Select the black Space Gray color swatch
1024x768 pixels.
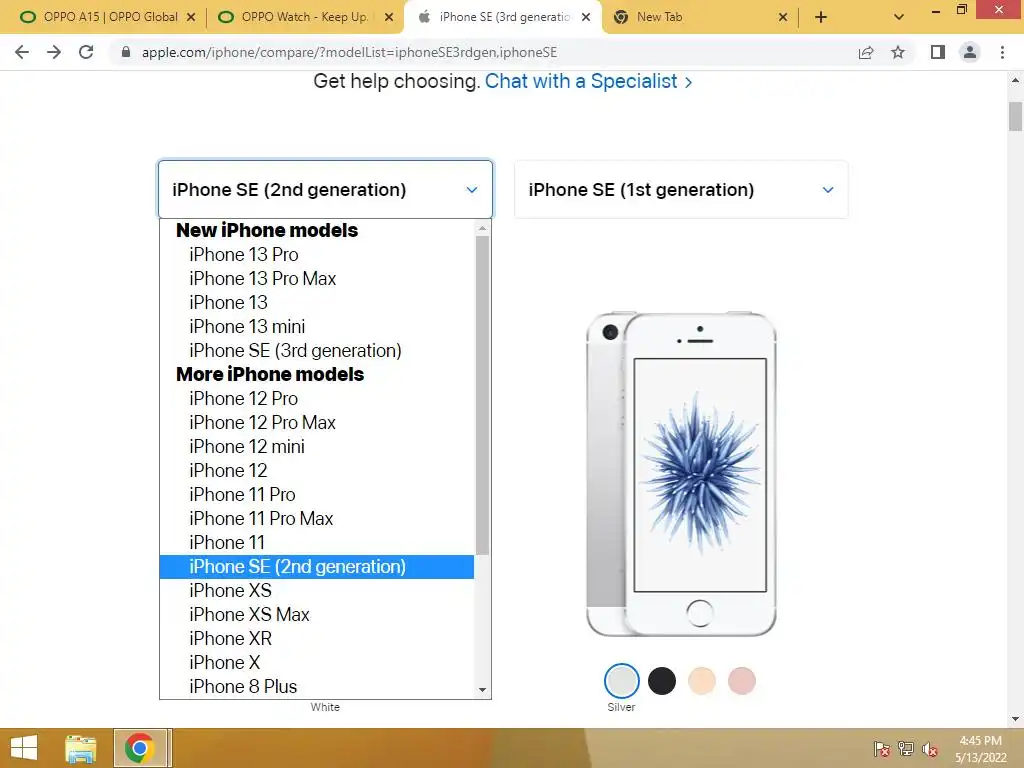(x=662, y=681)
